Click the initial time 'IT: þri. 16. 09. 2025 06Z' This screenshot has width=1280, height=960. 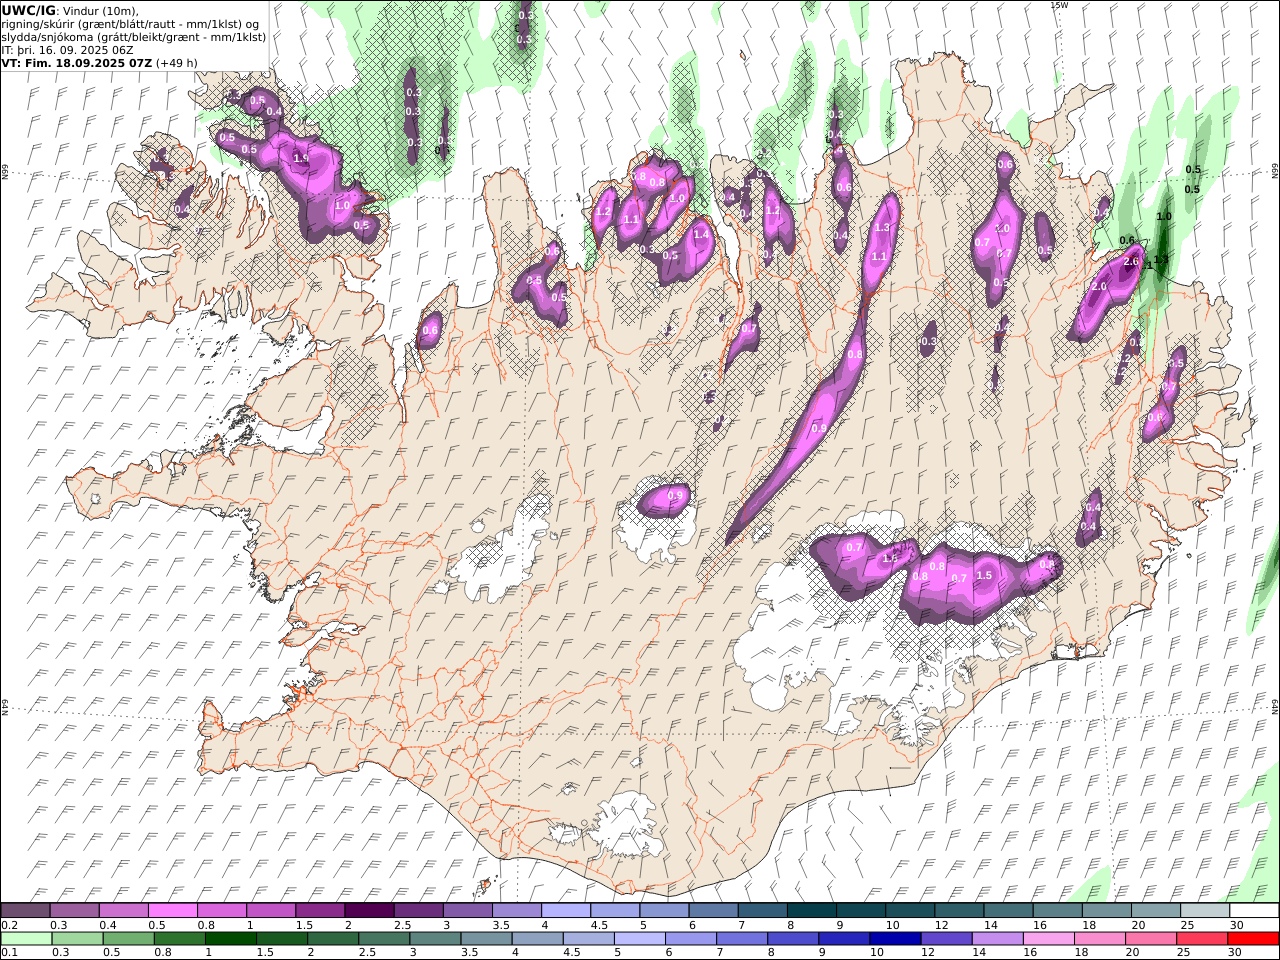click(67, 50)
